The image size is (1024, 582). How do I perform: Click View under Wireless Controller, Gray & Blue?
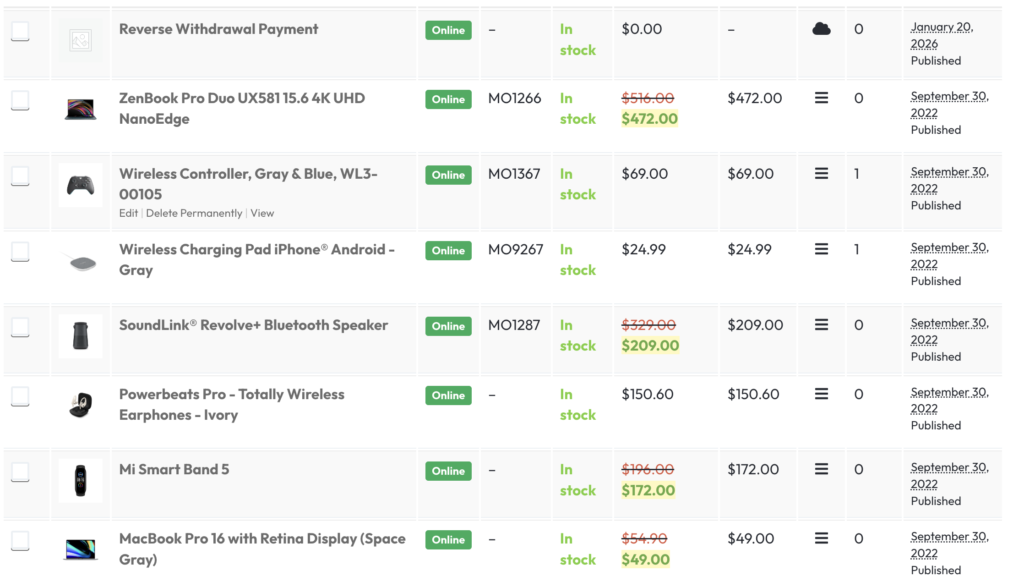coord(262,213)
